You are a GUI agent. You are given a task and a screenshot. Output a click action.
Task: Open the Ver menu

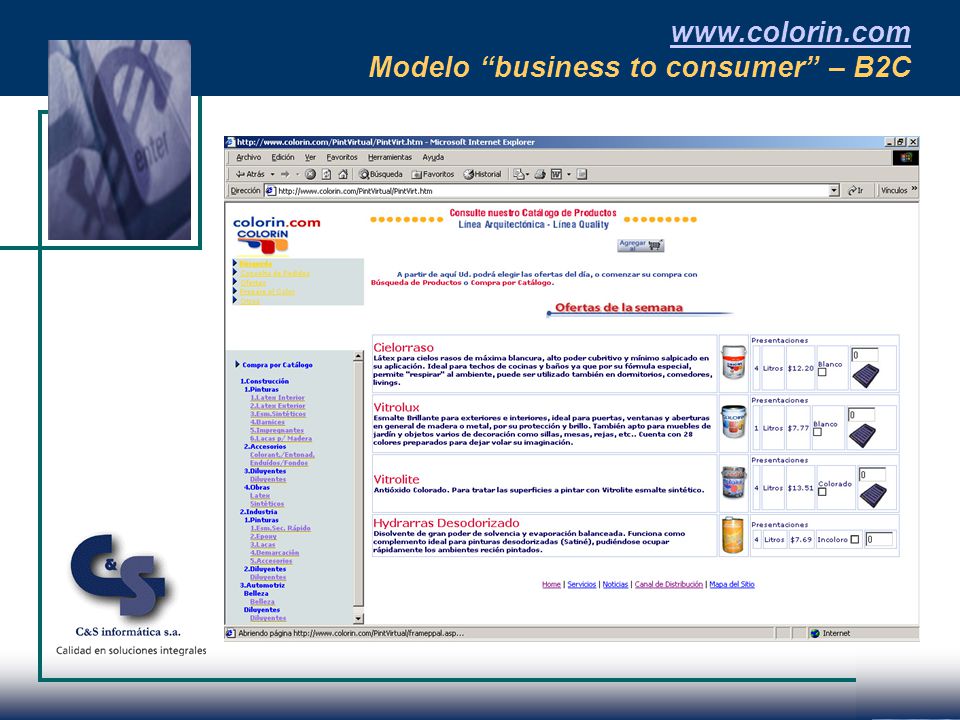310,158
